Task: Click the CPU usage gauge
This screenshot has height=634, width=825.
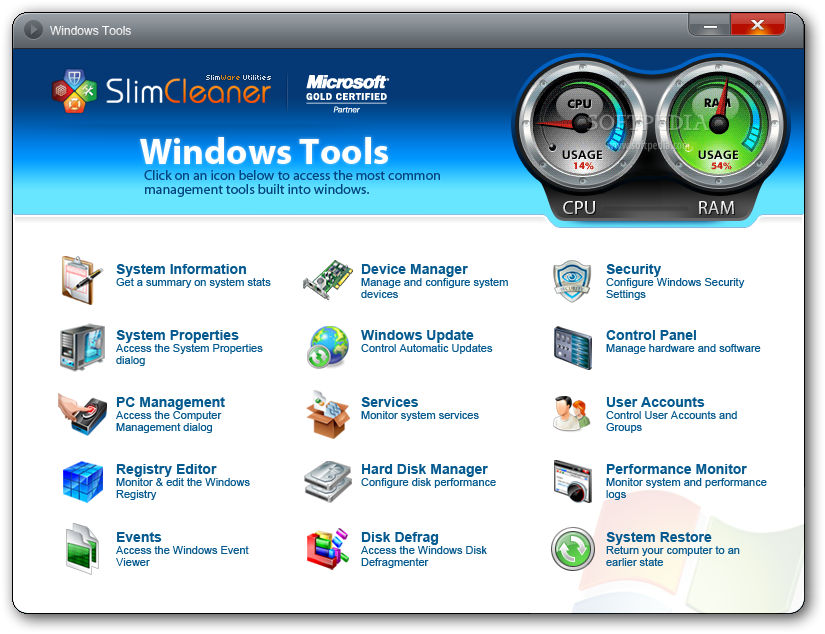Action: click(x=581, y=126)
